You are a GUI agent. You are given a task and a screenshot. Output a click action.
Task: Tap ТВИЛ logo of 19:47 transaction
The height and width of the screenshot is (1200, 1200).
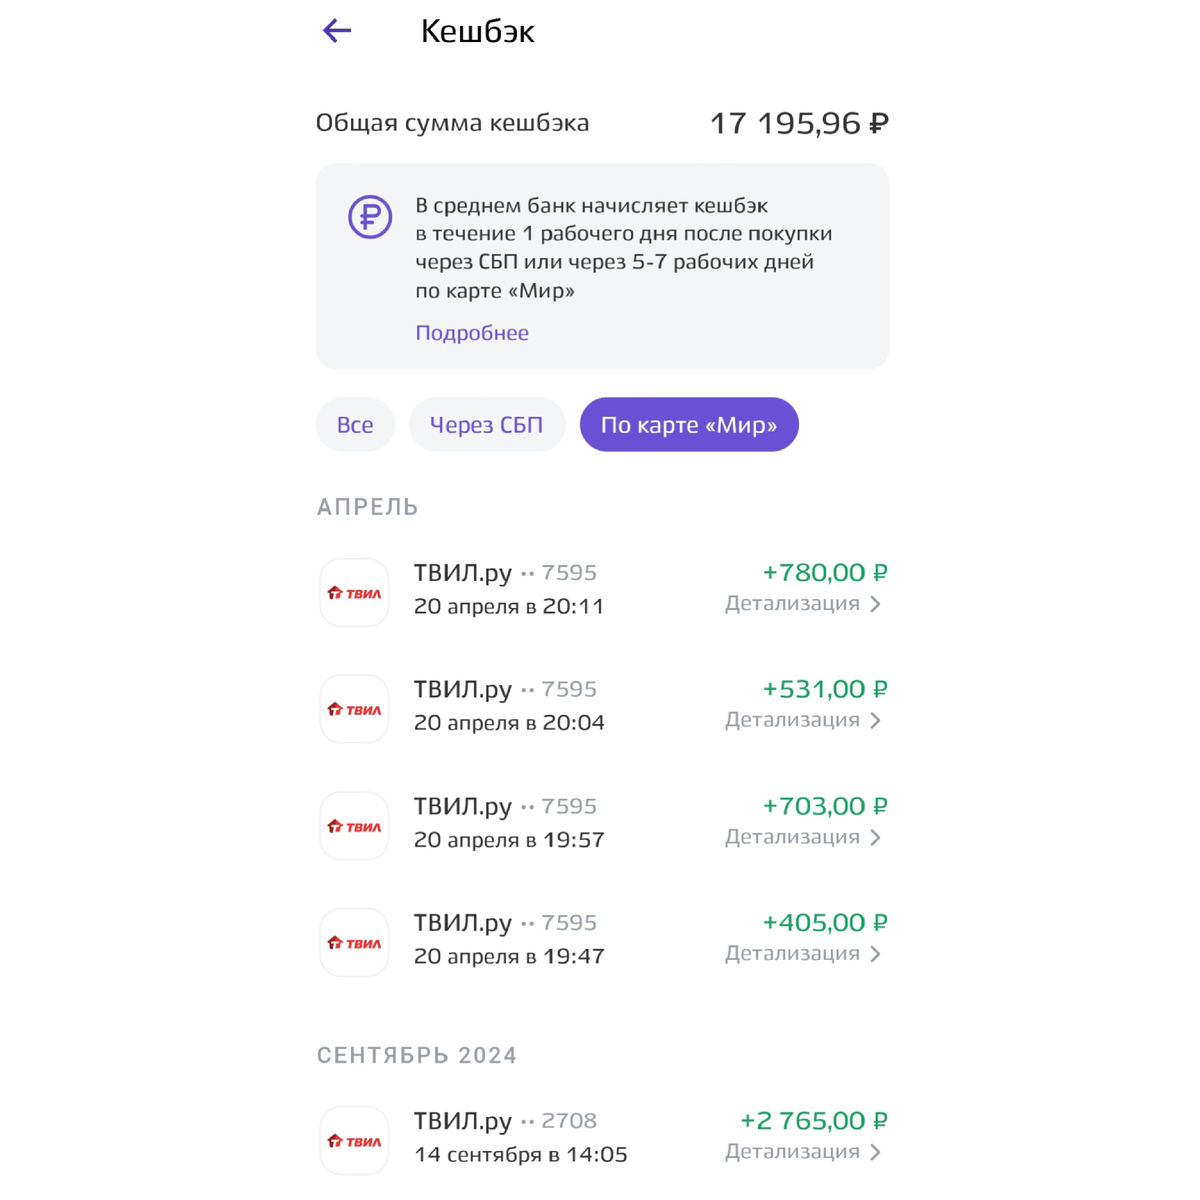pos(354,943)
